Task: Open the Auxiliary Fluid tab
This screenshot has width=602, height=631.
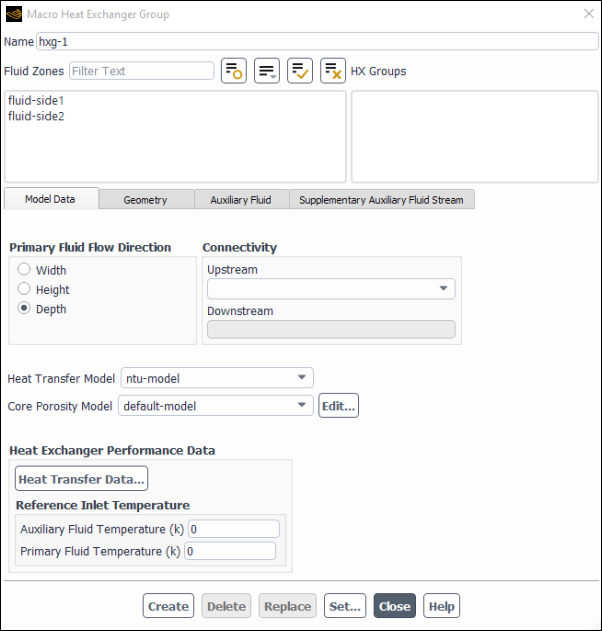Action: 241,200
